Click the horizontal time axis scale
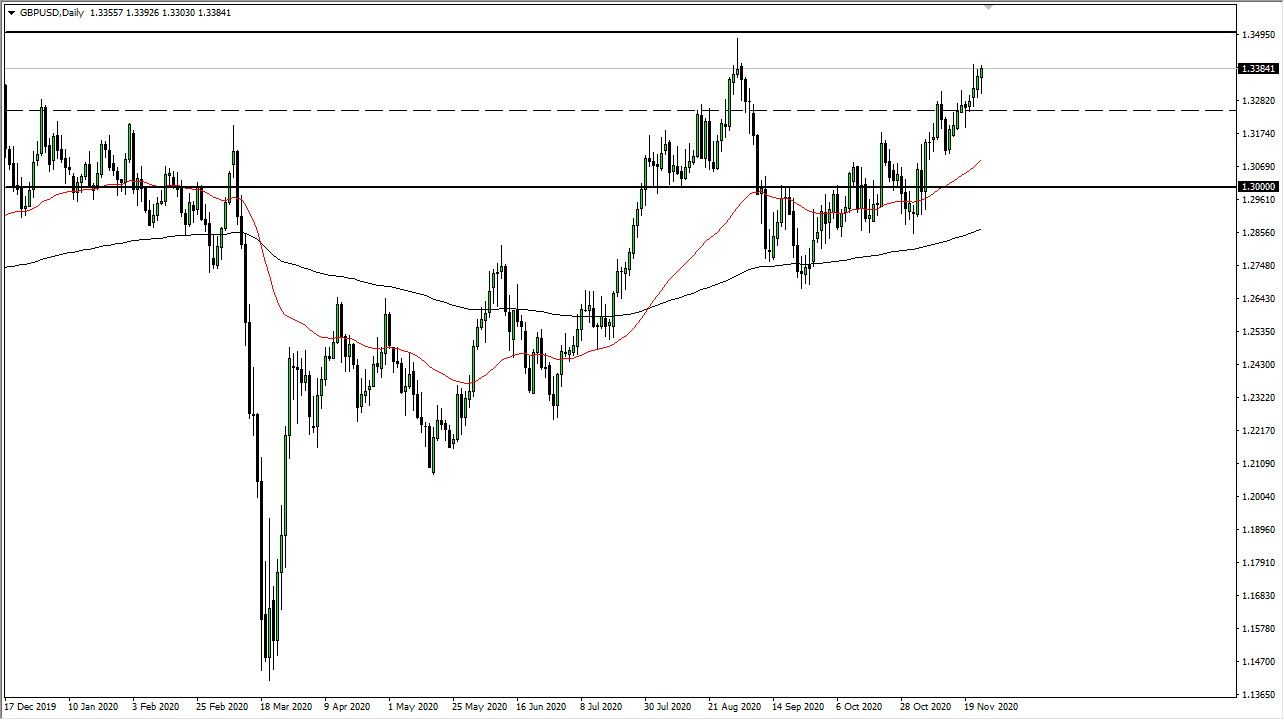This screenshot has width=1284, height=720. 600,706
